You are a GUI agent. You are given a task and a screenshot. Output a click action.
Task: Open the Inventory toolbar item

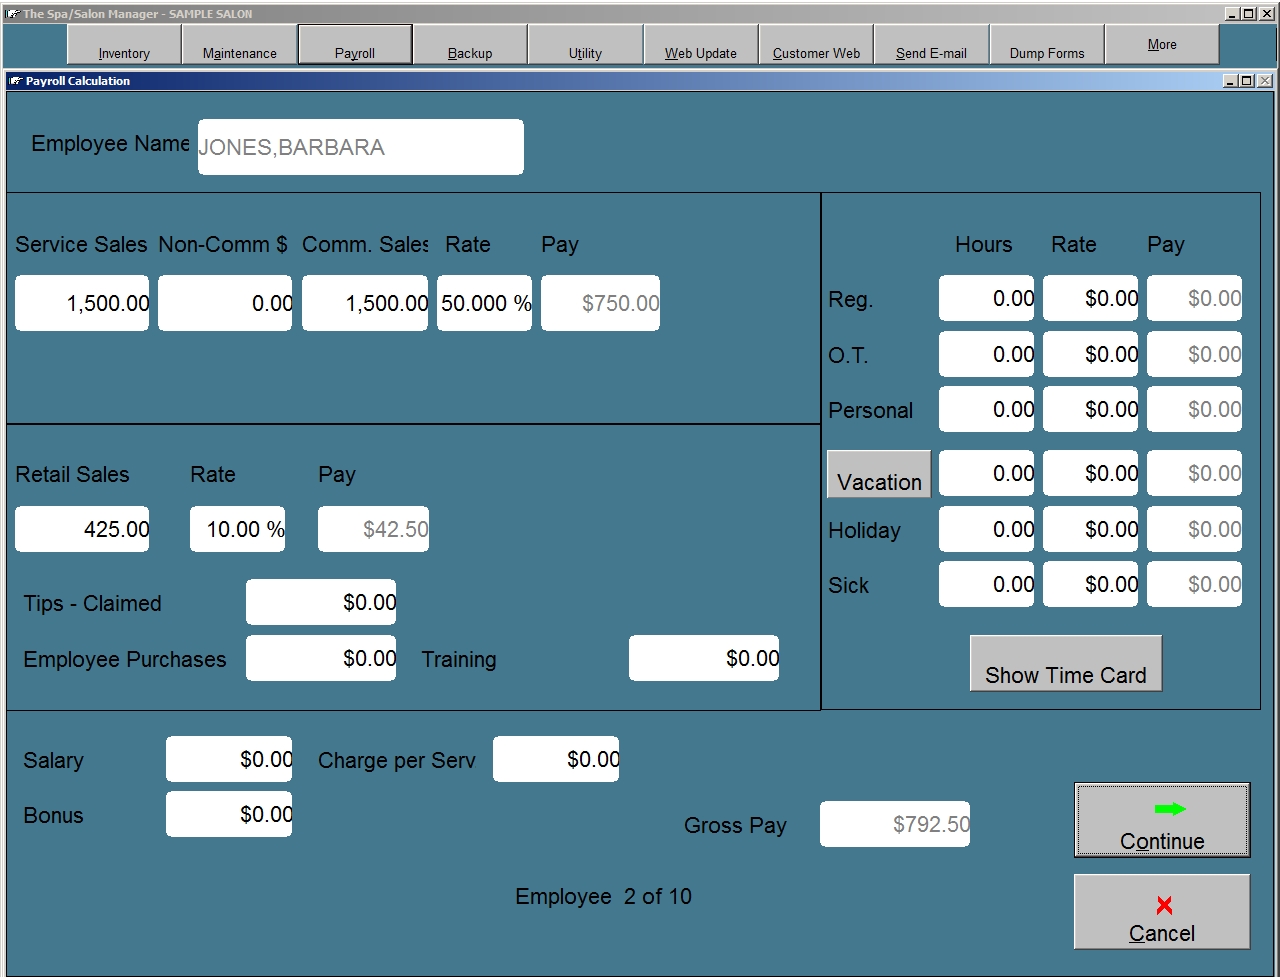(124, 45)
